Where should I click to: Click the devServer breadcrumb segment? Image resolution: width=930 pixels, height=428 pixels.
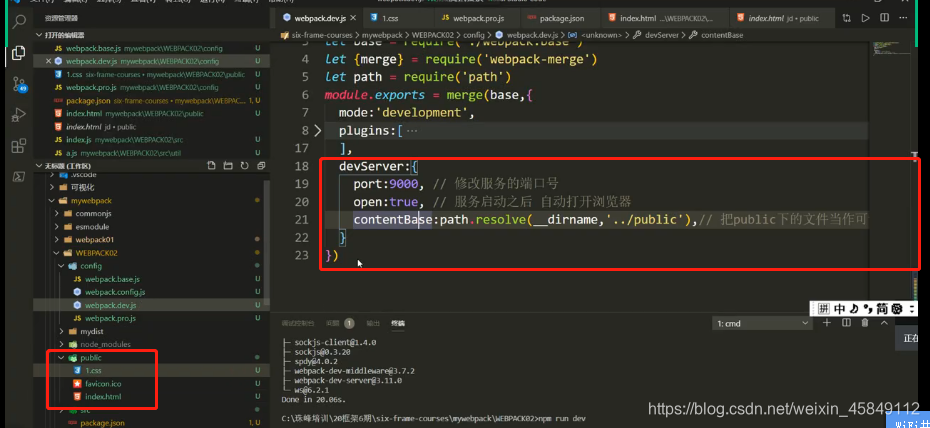661,35
